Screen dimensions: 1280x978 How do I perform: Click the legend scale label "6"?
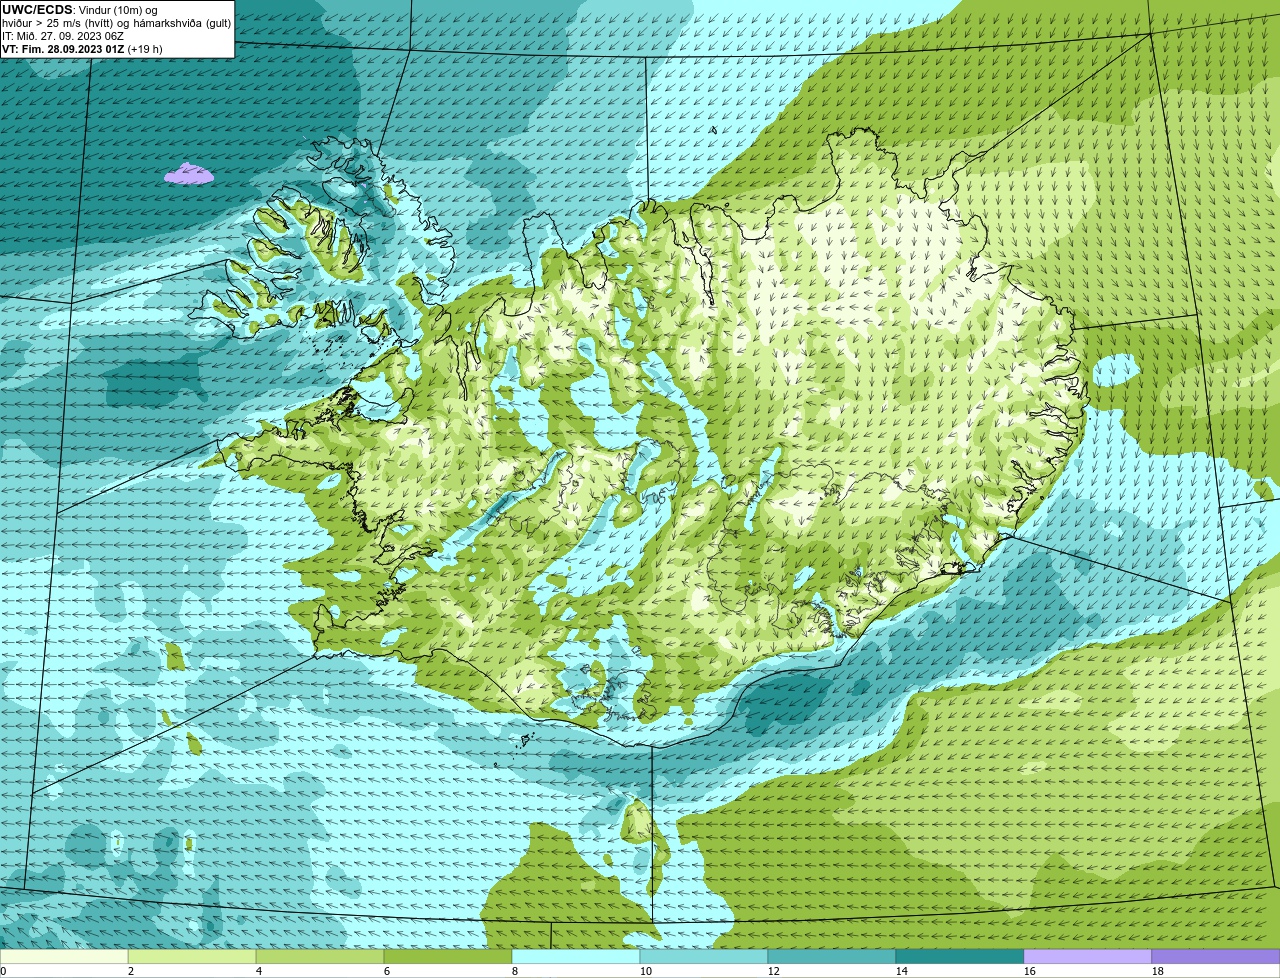coord(387,971)
